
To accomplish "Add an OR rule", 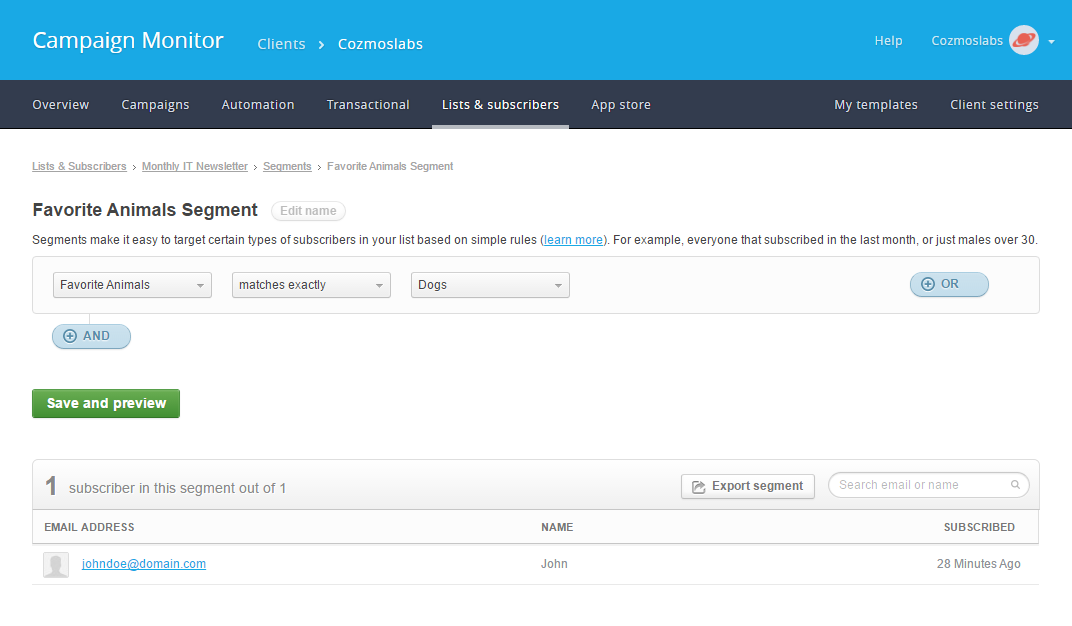I will click(x=949, y=284).
